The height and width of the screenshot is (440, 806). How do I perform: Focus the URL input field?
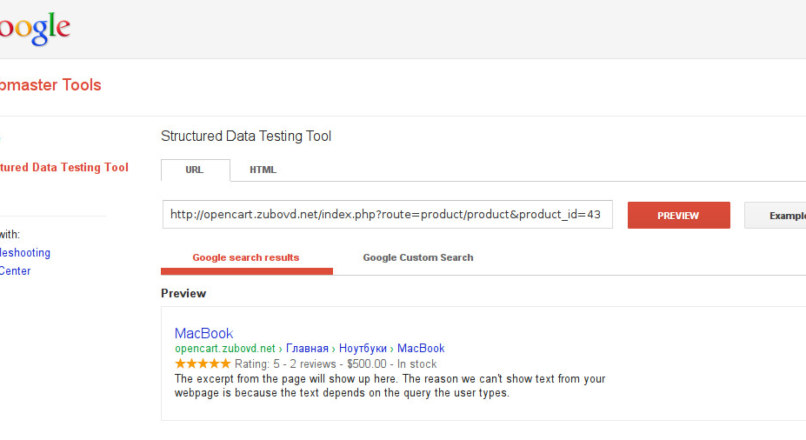coord(387,214)
